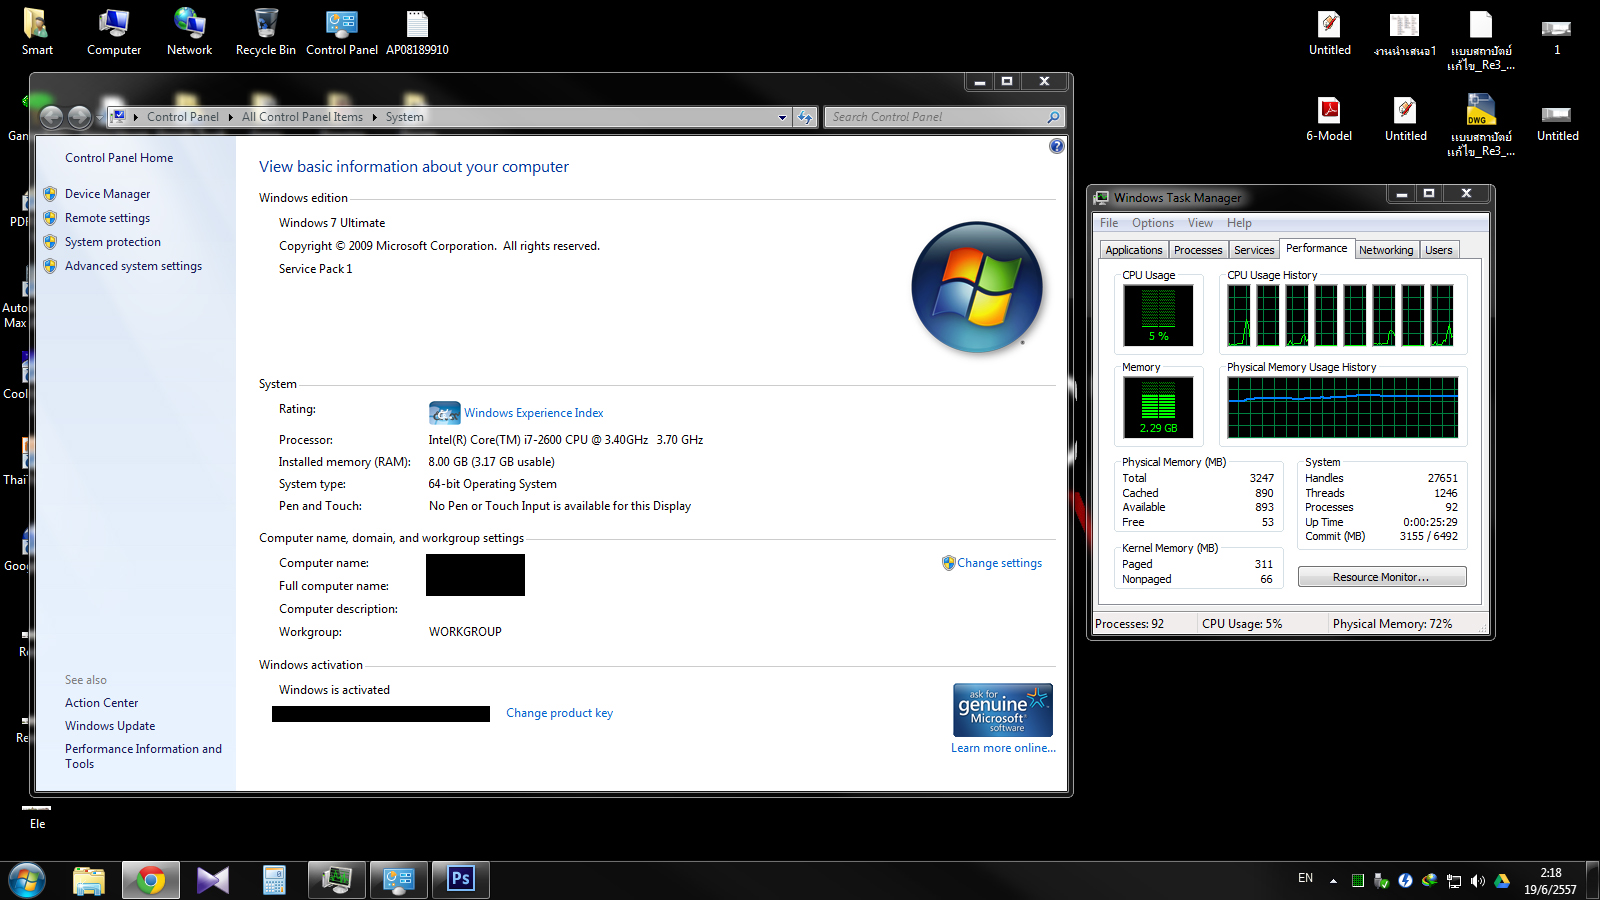The width and height of the screenshot is (1600, 900).
Task: Follow the Learn more online link
Action: [x=1003, y=748]
